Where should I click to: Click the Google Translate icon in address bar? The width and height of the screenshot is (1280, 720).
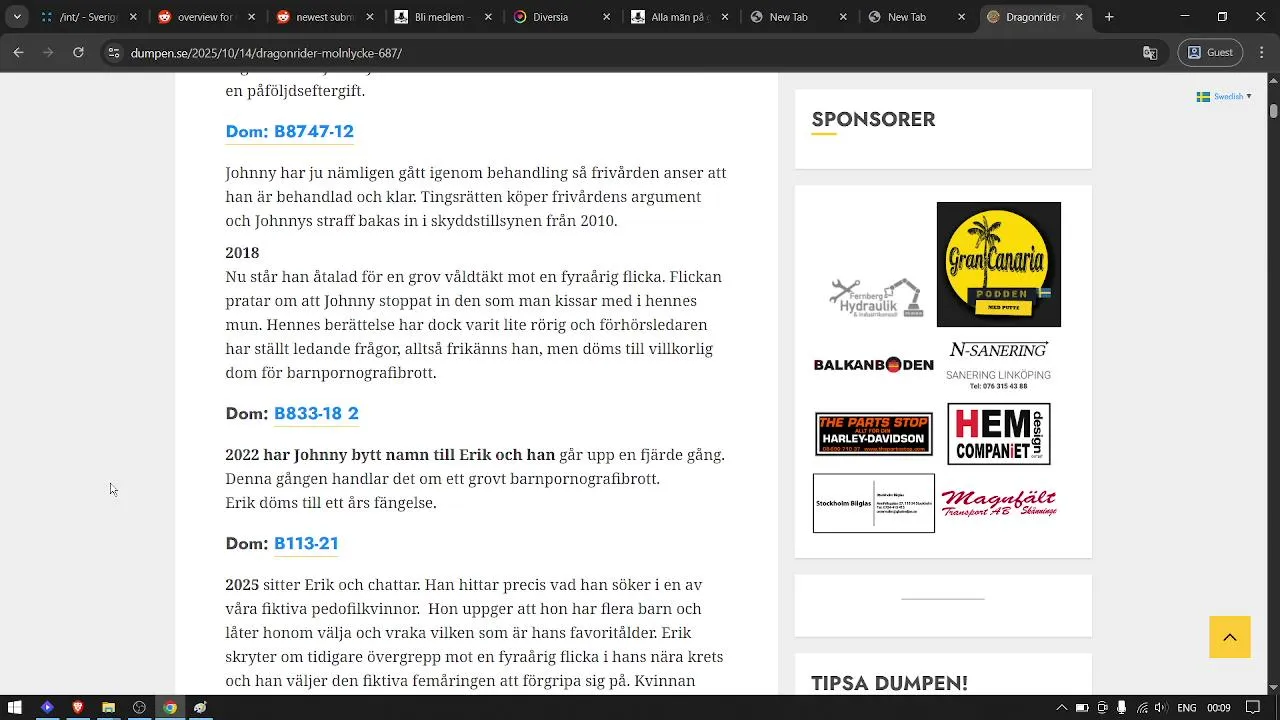click(1150, 53)
